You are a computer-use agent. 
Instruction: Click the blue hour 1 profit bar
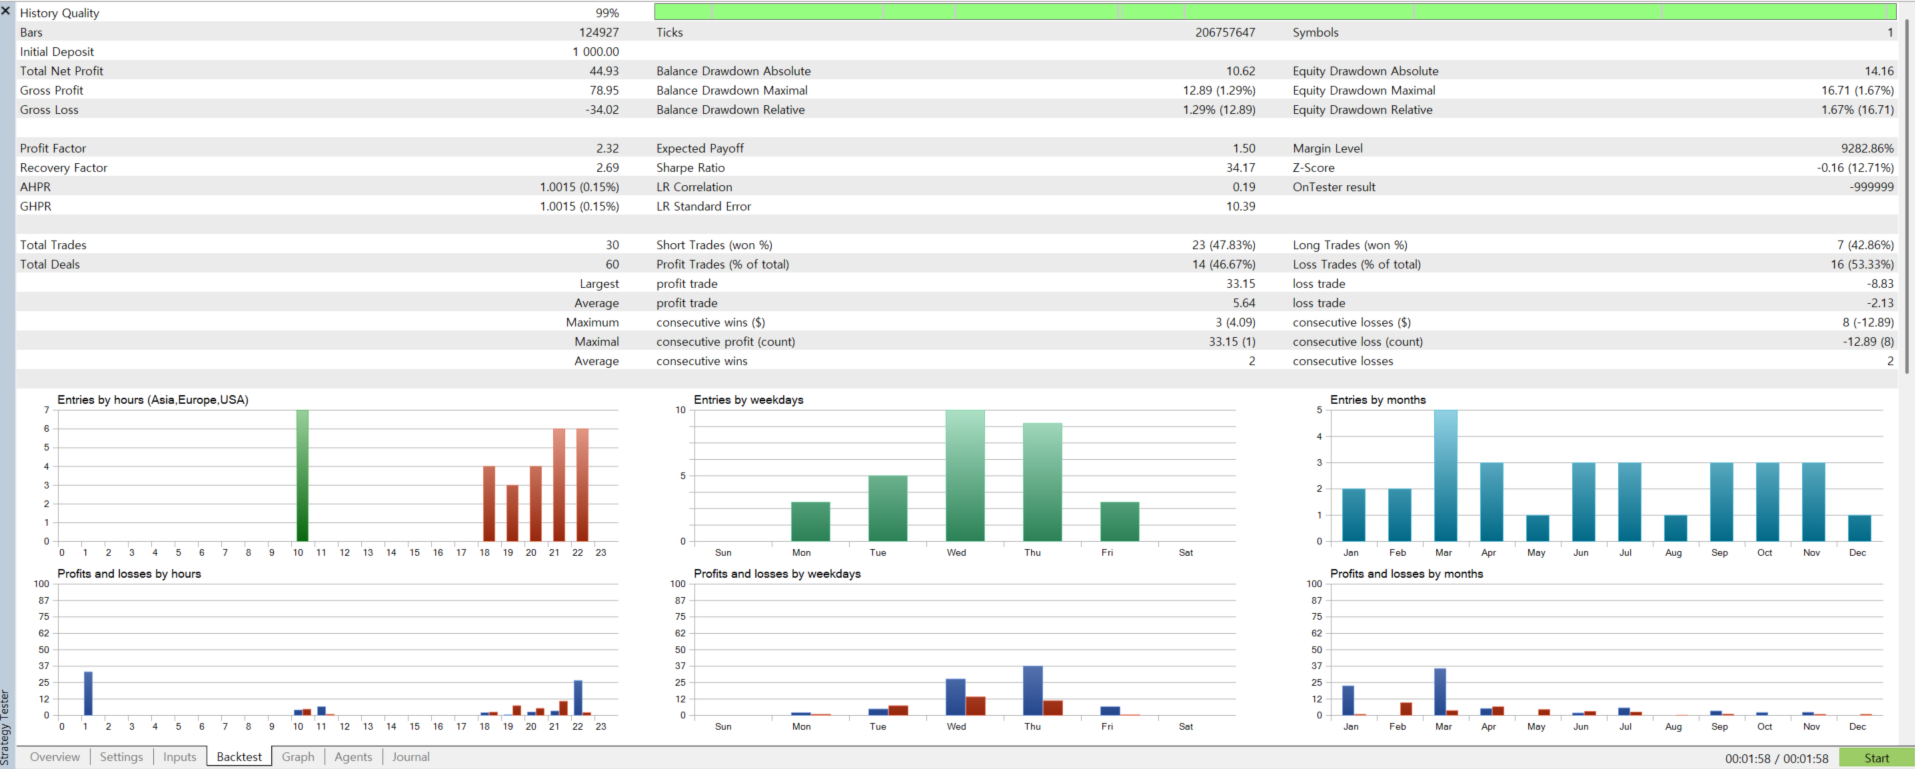[88, 694]
